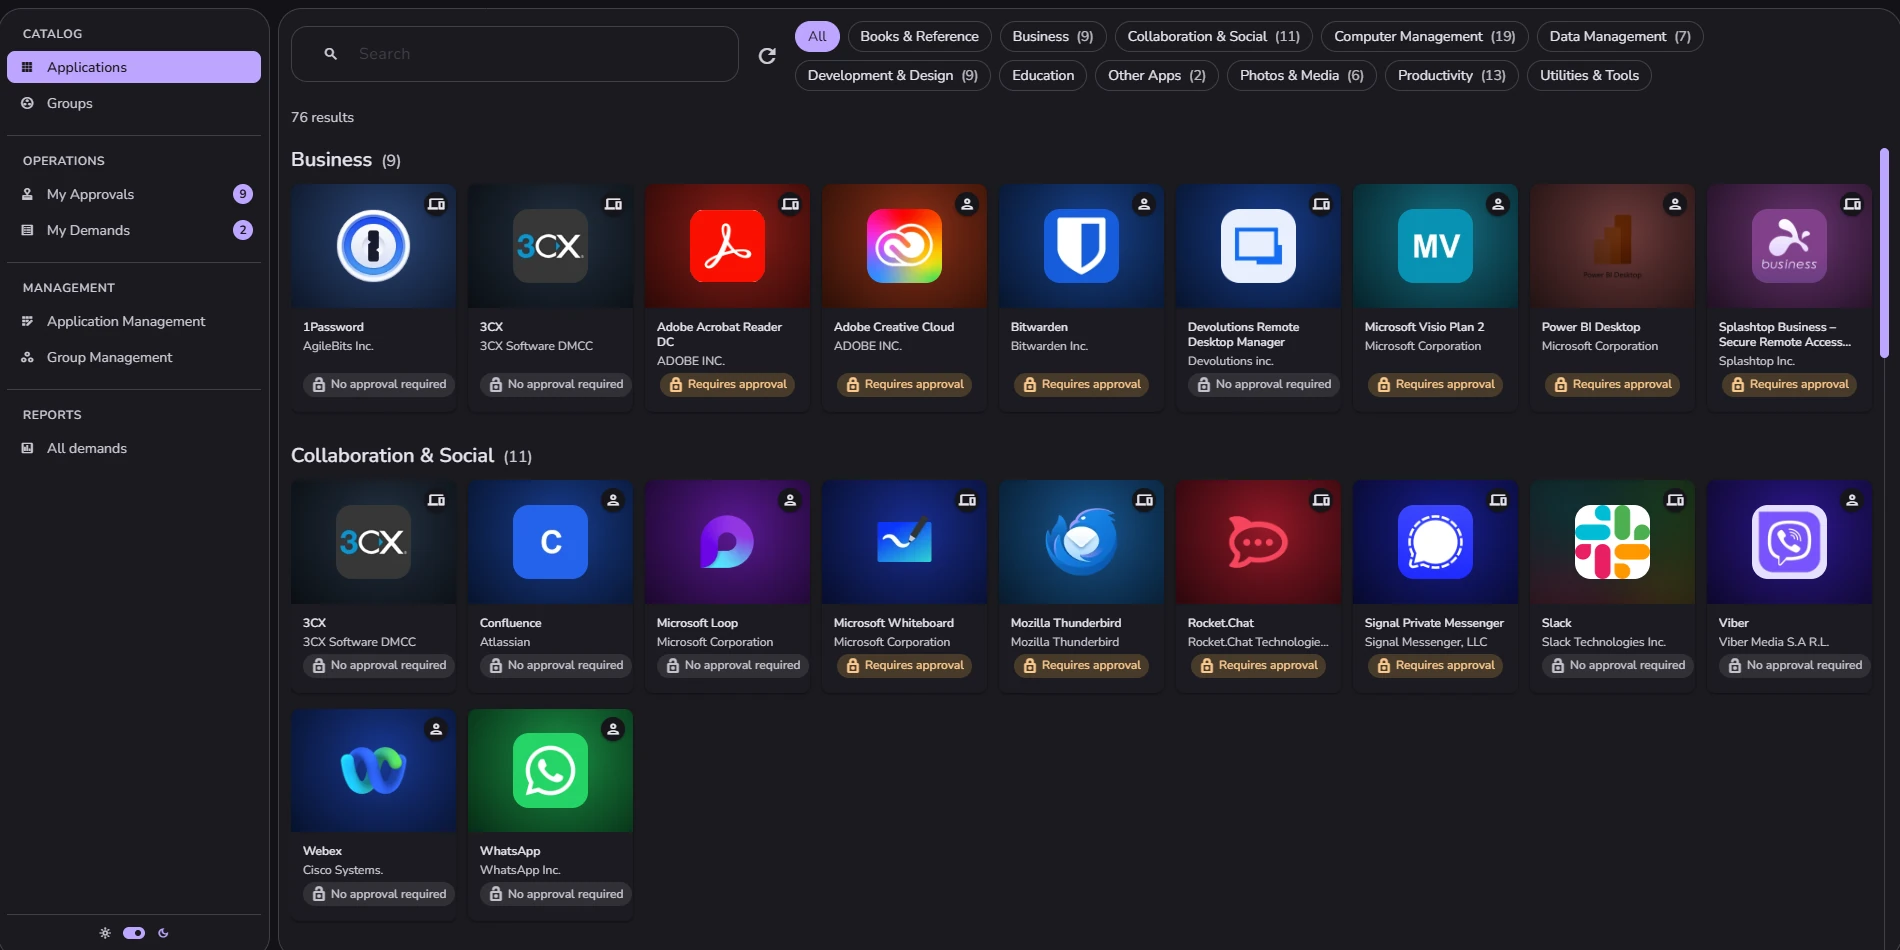This screenshot has height=950, width=1900.
Task: Toggle the light/dark theme switch
Action: coord(134,933)
